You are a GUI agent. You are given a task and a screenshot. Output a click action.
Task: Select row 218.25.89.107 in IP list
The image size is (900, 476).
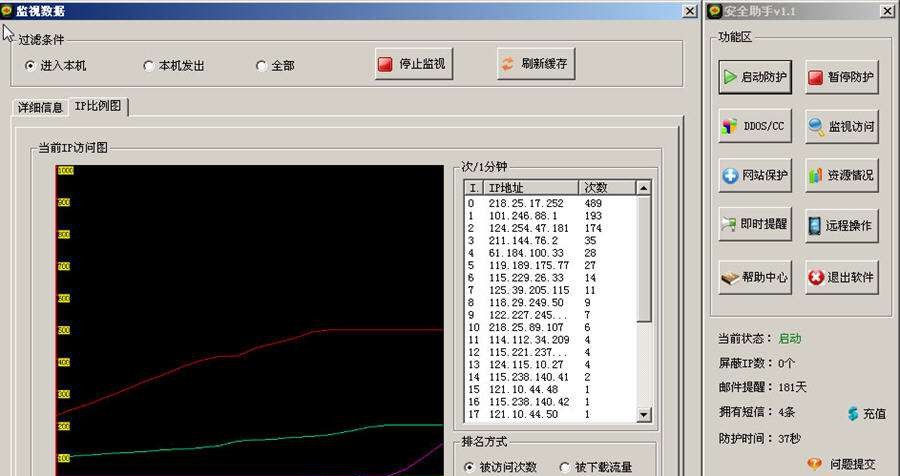(550, 327)
